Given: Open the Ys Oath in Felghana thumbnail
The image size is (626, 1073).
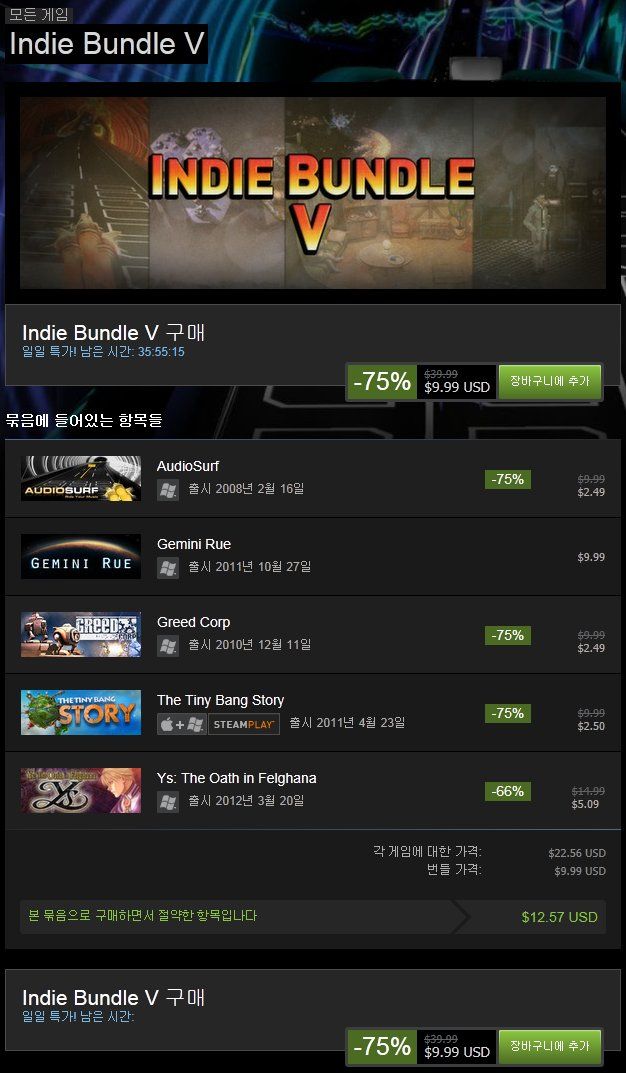Looking at the screenshot, I should 81,790.
